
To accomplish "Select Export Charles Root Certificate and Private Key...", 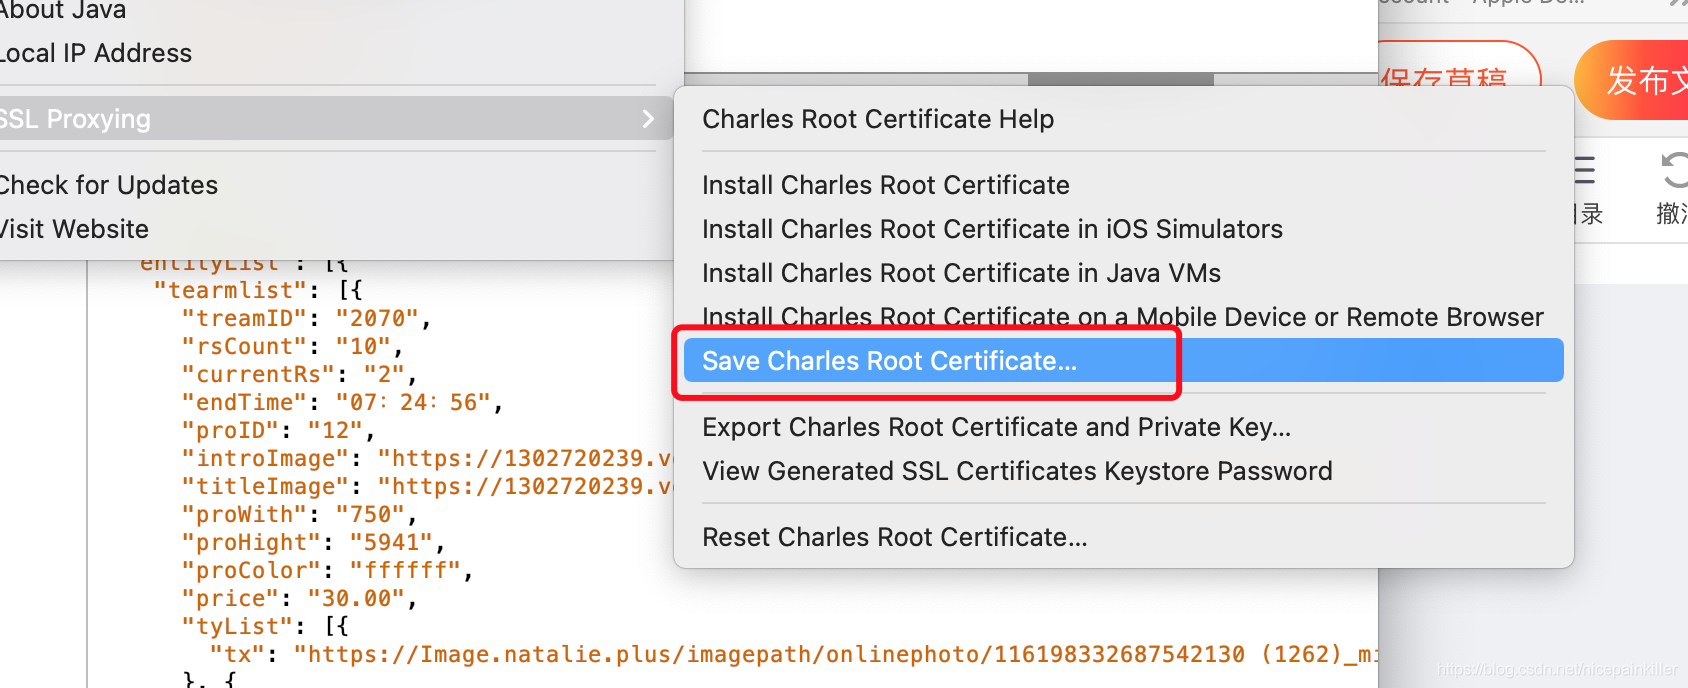I will 996,427.
